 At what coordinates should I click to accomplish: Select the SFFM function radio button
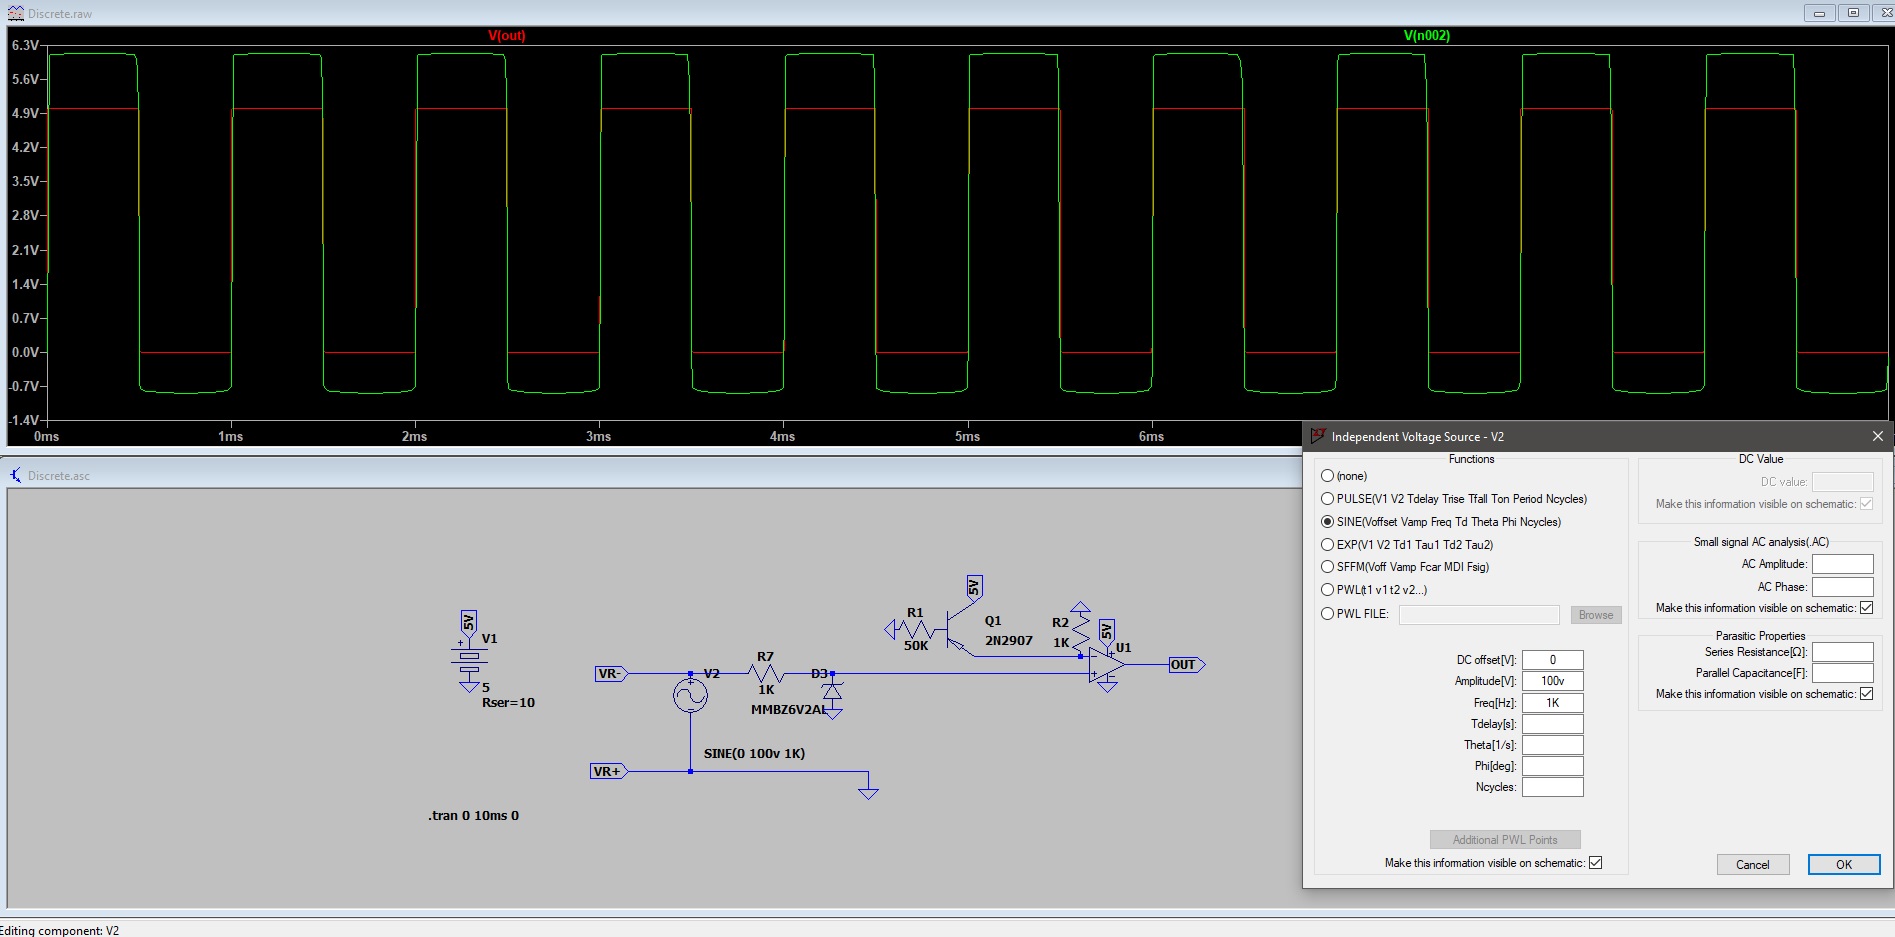pos(1328,567)
